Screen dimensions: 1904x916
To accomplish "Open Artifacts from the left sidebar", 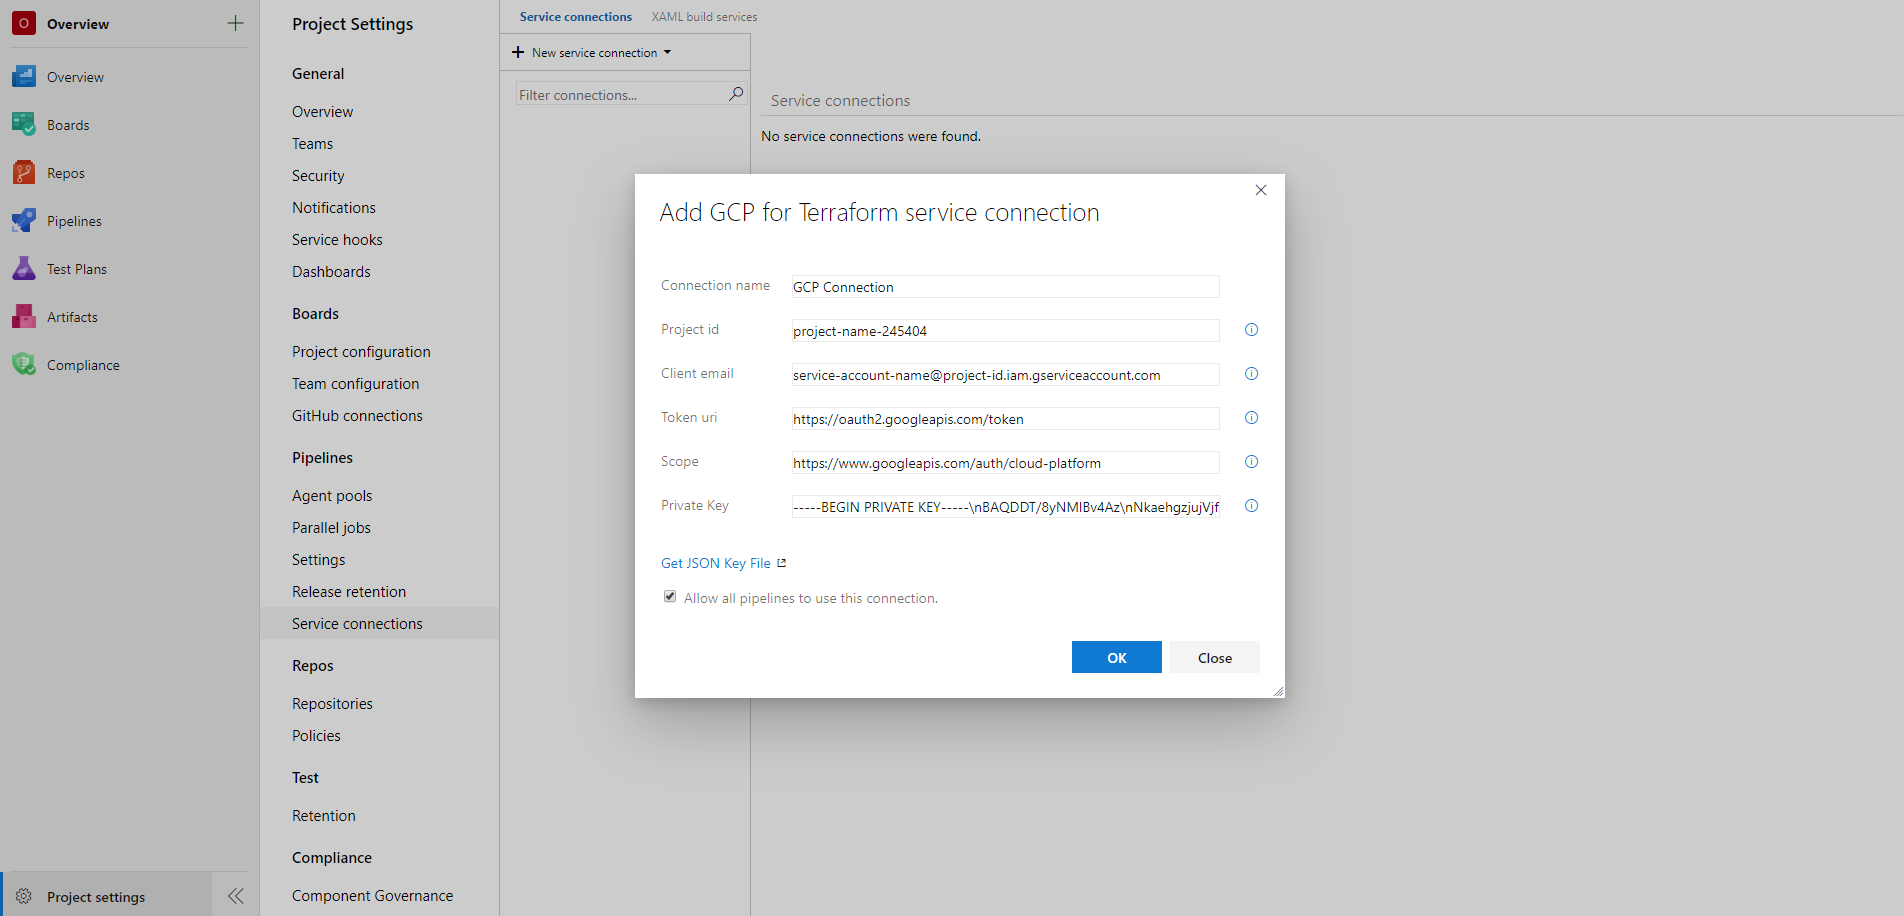I will click(73, 316).
